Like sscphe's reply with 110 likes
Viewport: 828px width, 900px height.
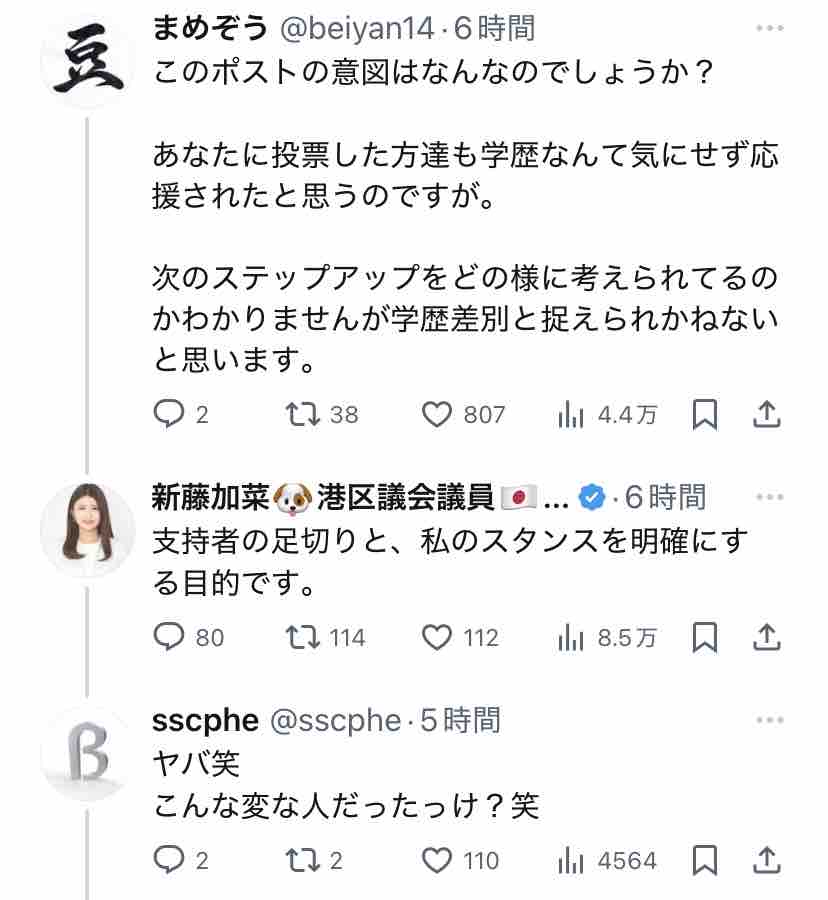(x=437, y=860)
